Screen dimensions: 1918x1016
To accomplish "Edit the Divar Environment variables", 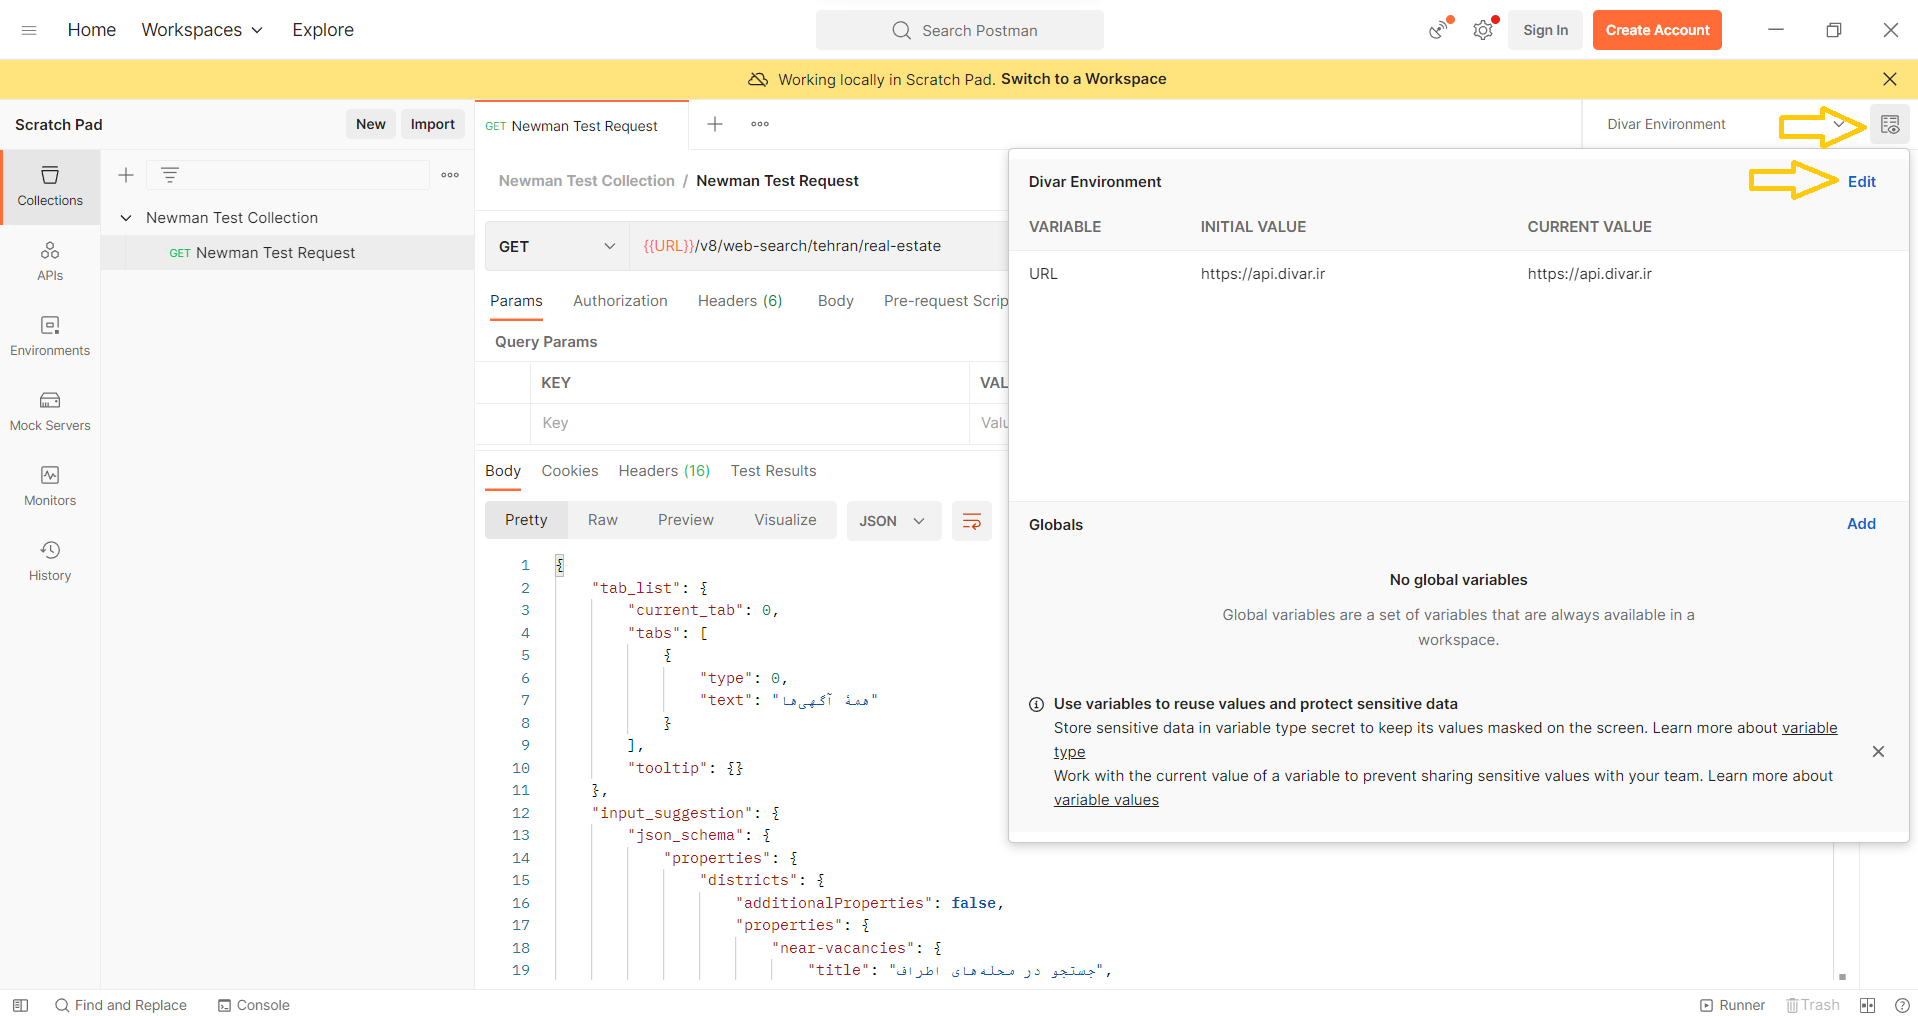I will click(1861, 182).
